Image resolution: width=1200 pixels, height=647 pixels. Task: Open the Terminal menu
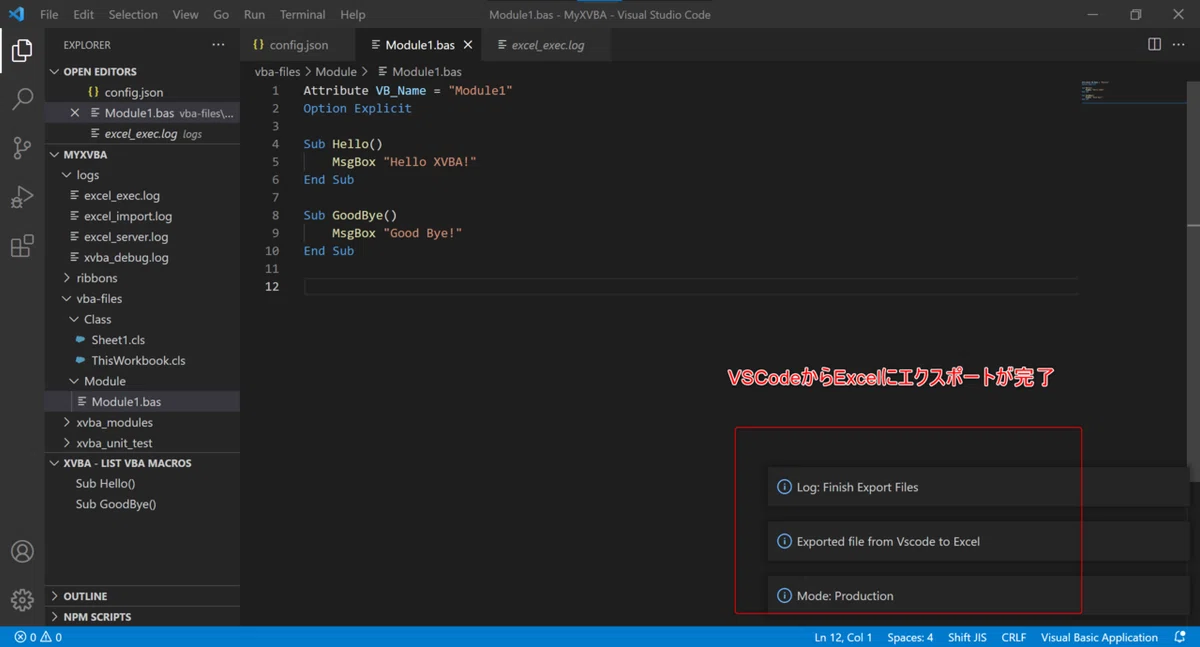pyautogui.click(x=302, y=15)
